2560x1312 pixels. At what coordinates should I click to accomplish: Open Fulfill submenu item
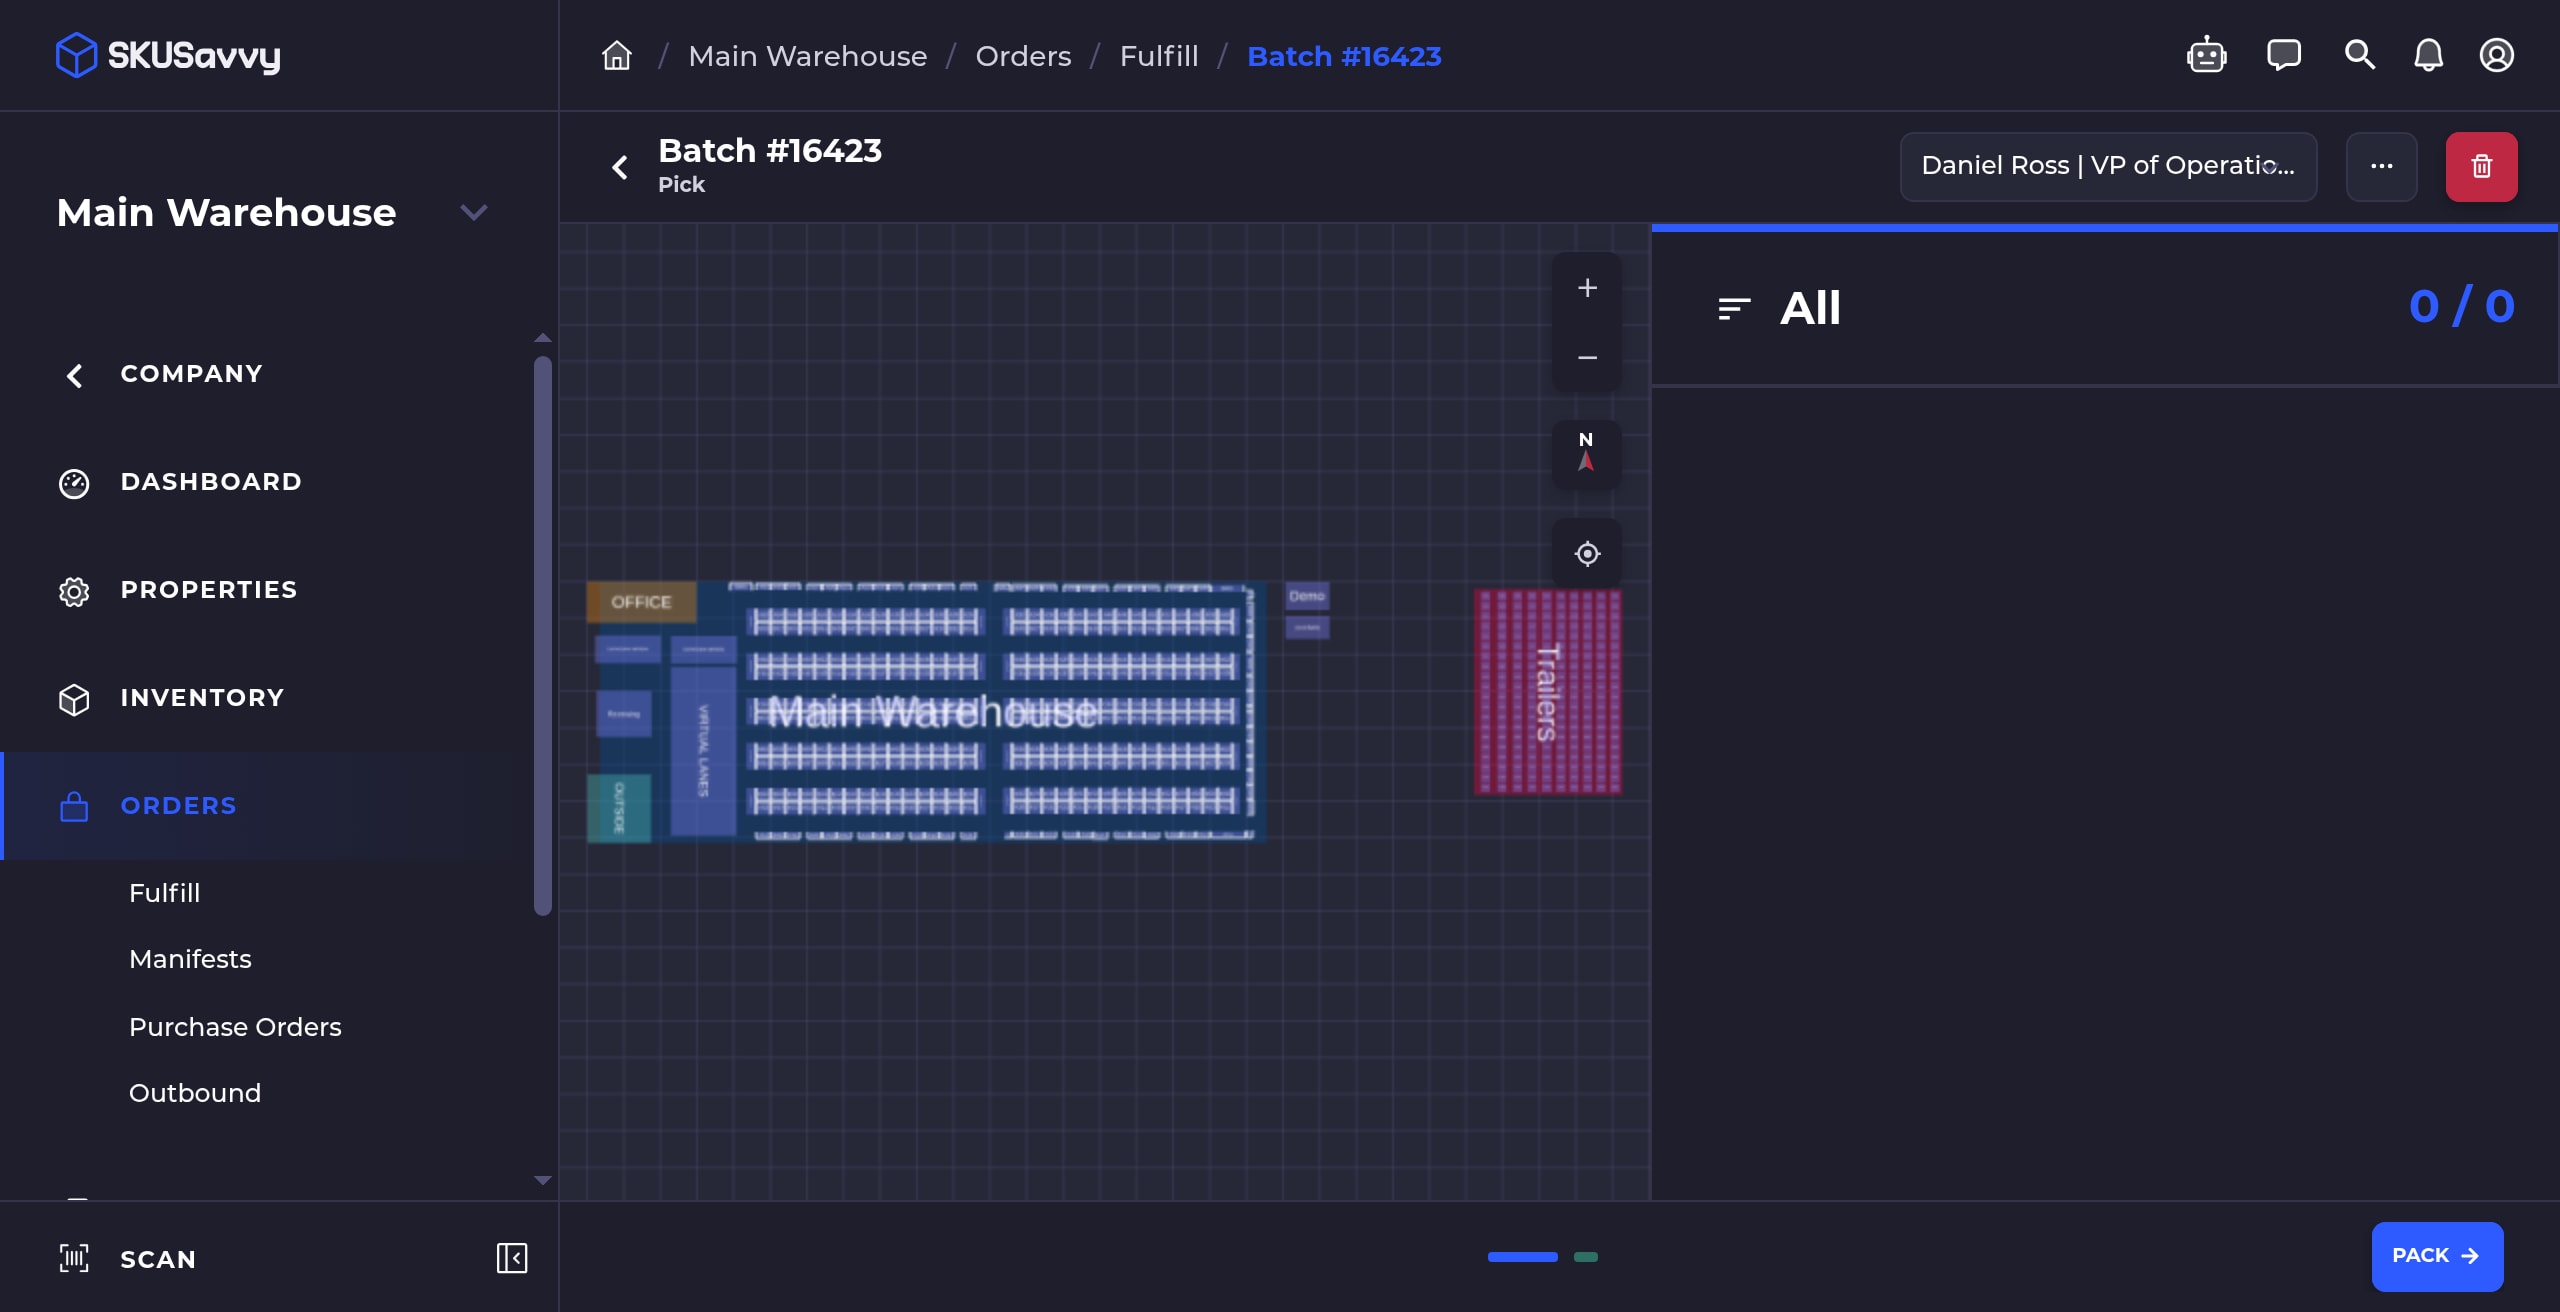tap(165, 893)
